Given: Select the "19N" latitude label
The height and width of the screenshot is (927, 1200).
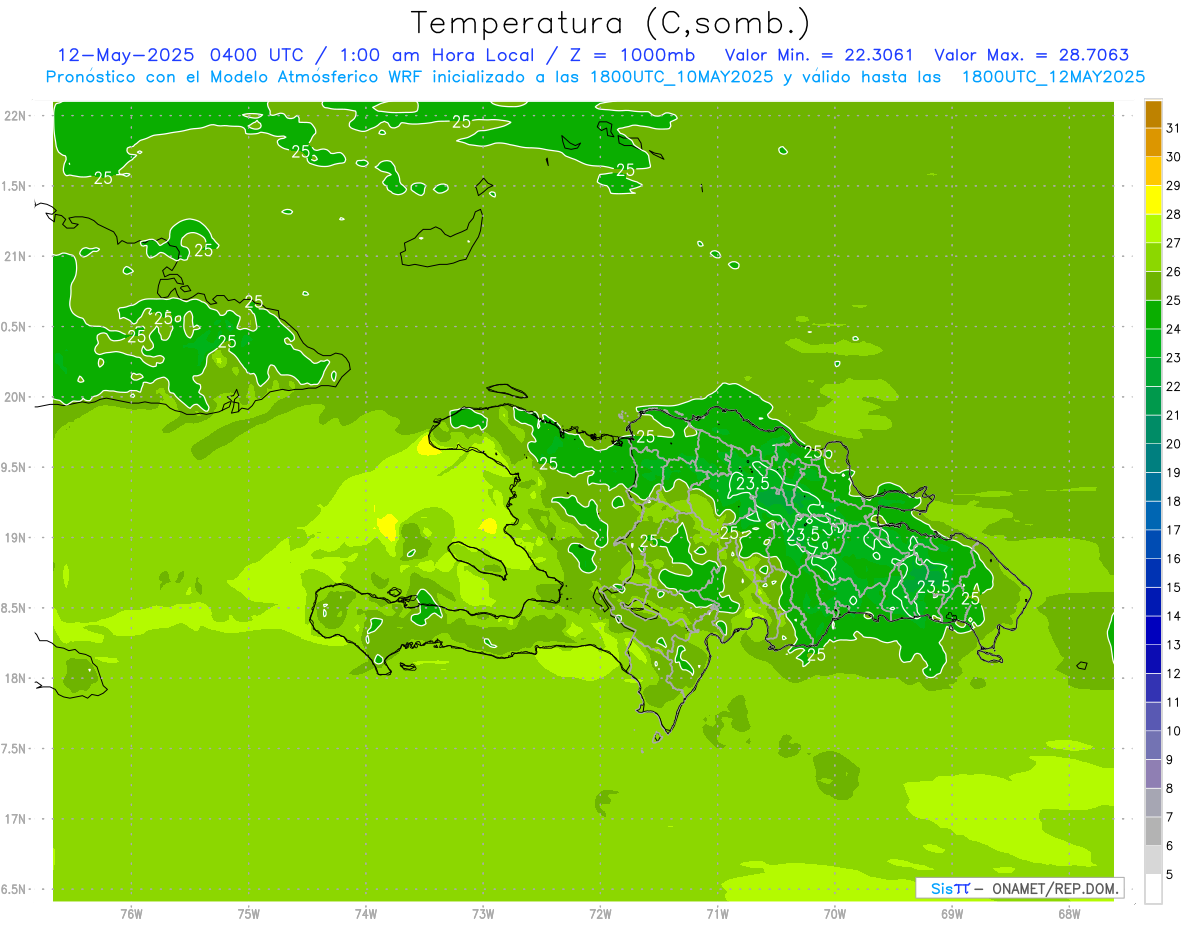Looking at the screenshot, I should (x=15, y=537).
